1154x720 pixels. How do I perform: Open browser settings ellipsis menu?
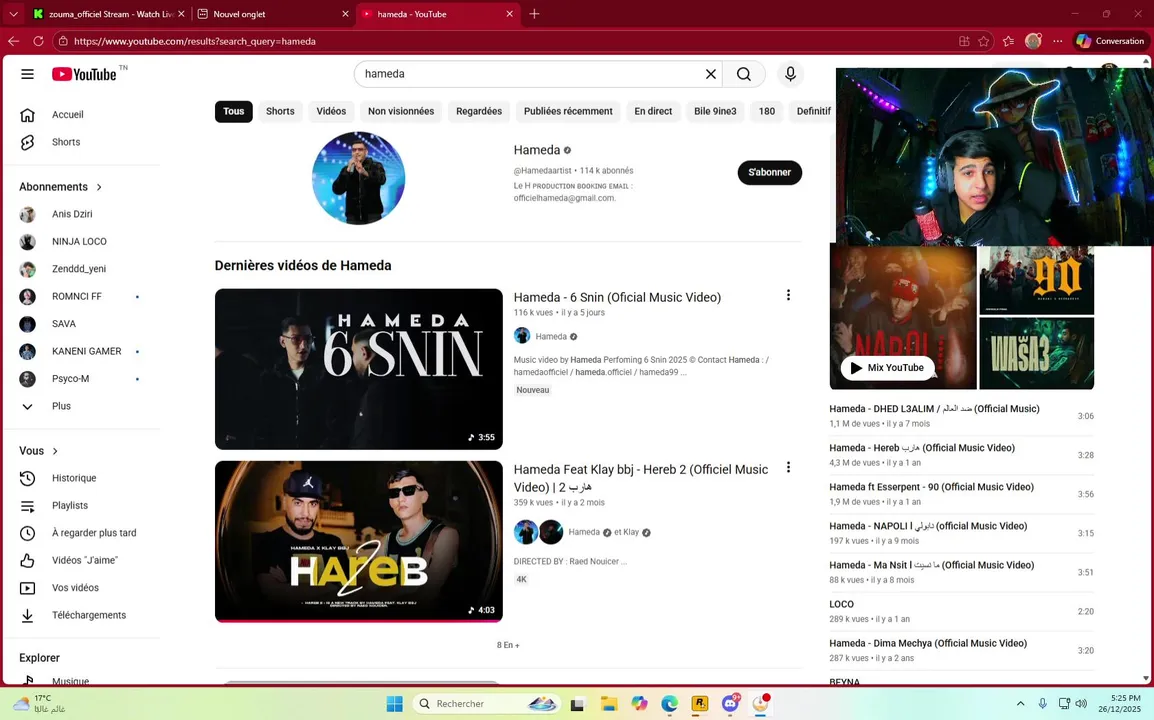pyautogui.click(x=1058, y=41)
